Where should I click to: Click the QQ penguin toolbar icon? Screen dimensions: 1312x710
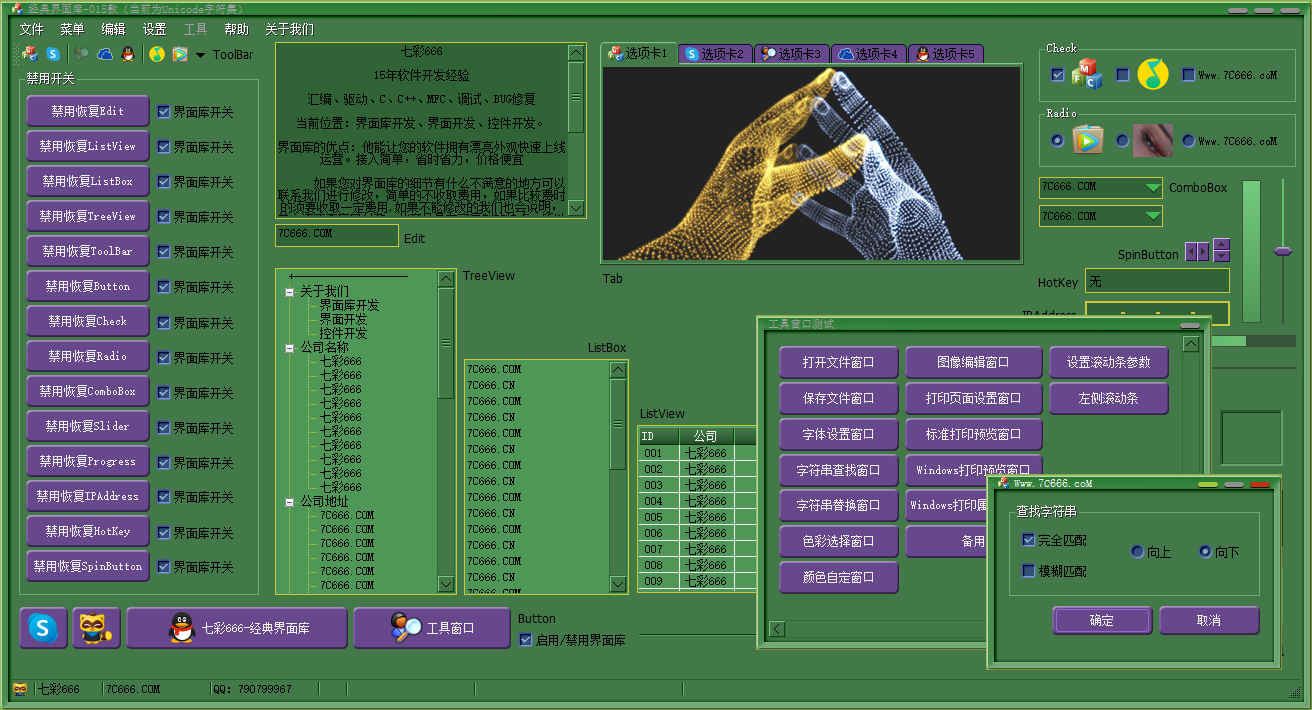tap(127, 55)
